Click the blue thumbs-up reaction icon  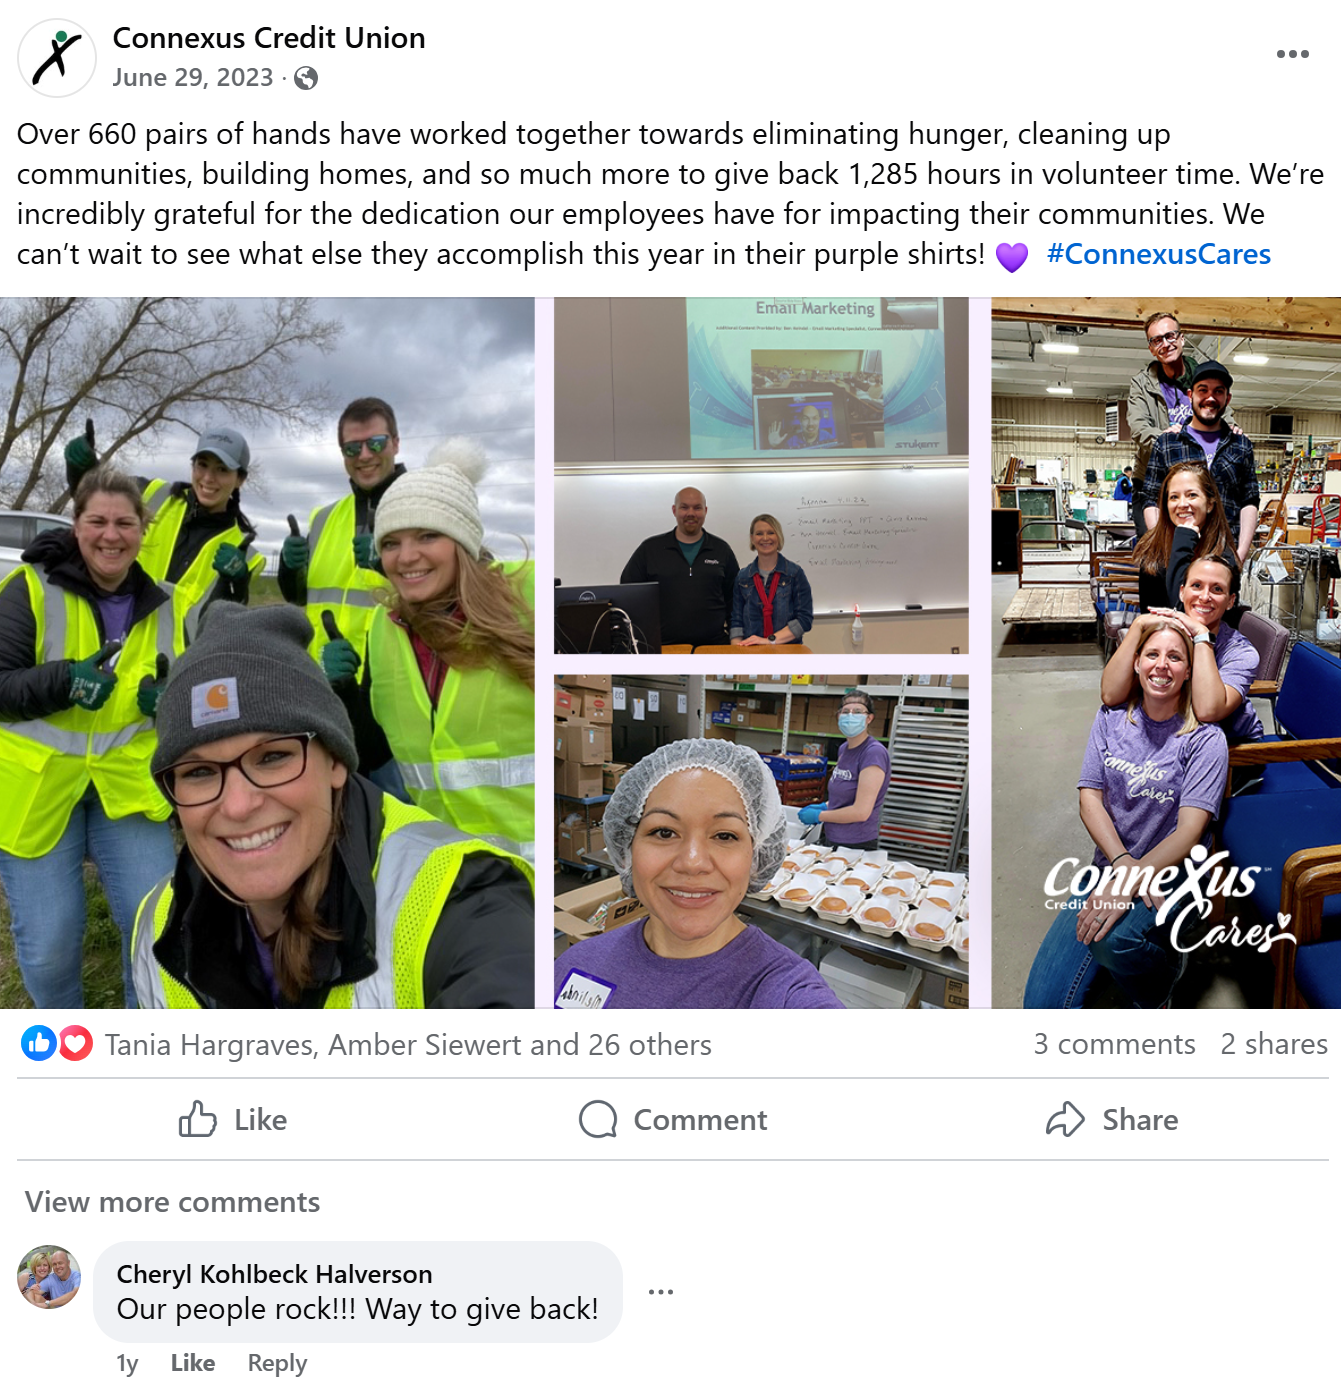pos(39,1044)
